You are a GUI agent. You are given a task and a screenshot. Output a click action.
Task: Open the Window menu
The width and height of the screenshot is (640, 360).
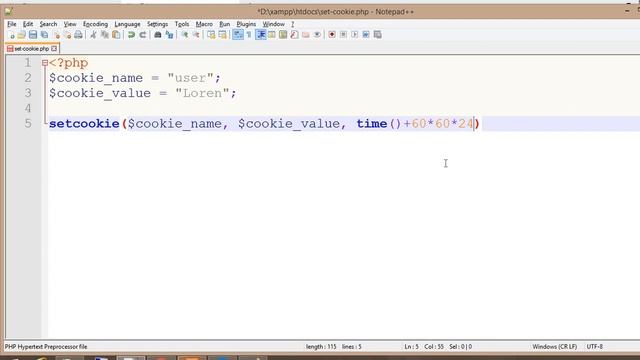click(273, 24)
